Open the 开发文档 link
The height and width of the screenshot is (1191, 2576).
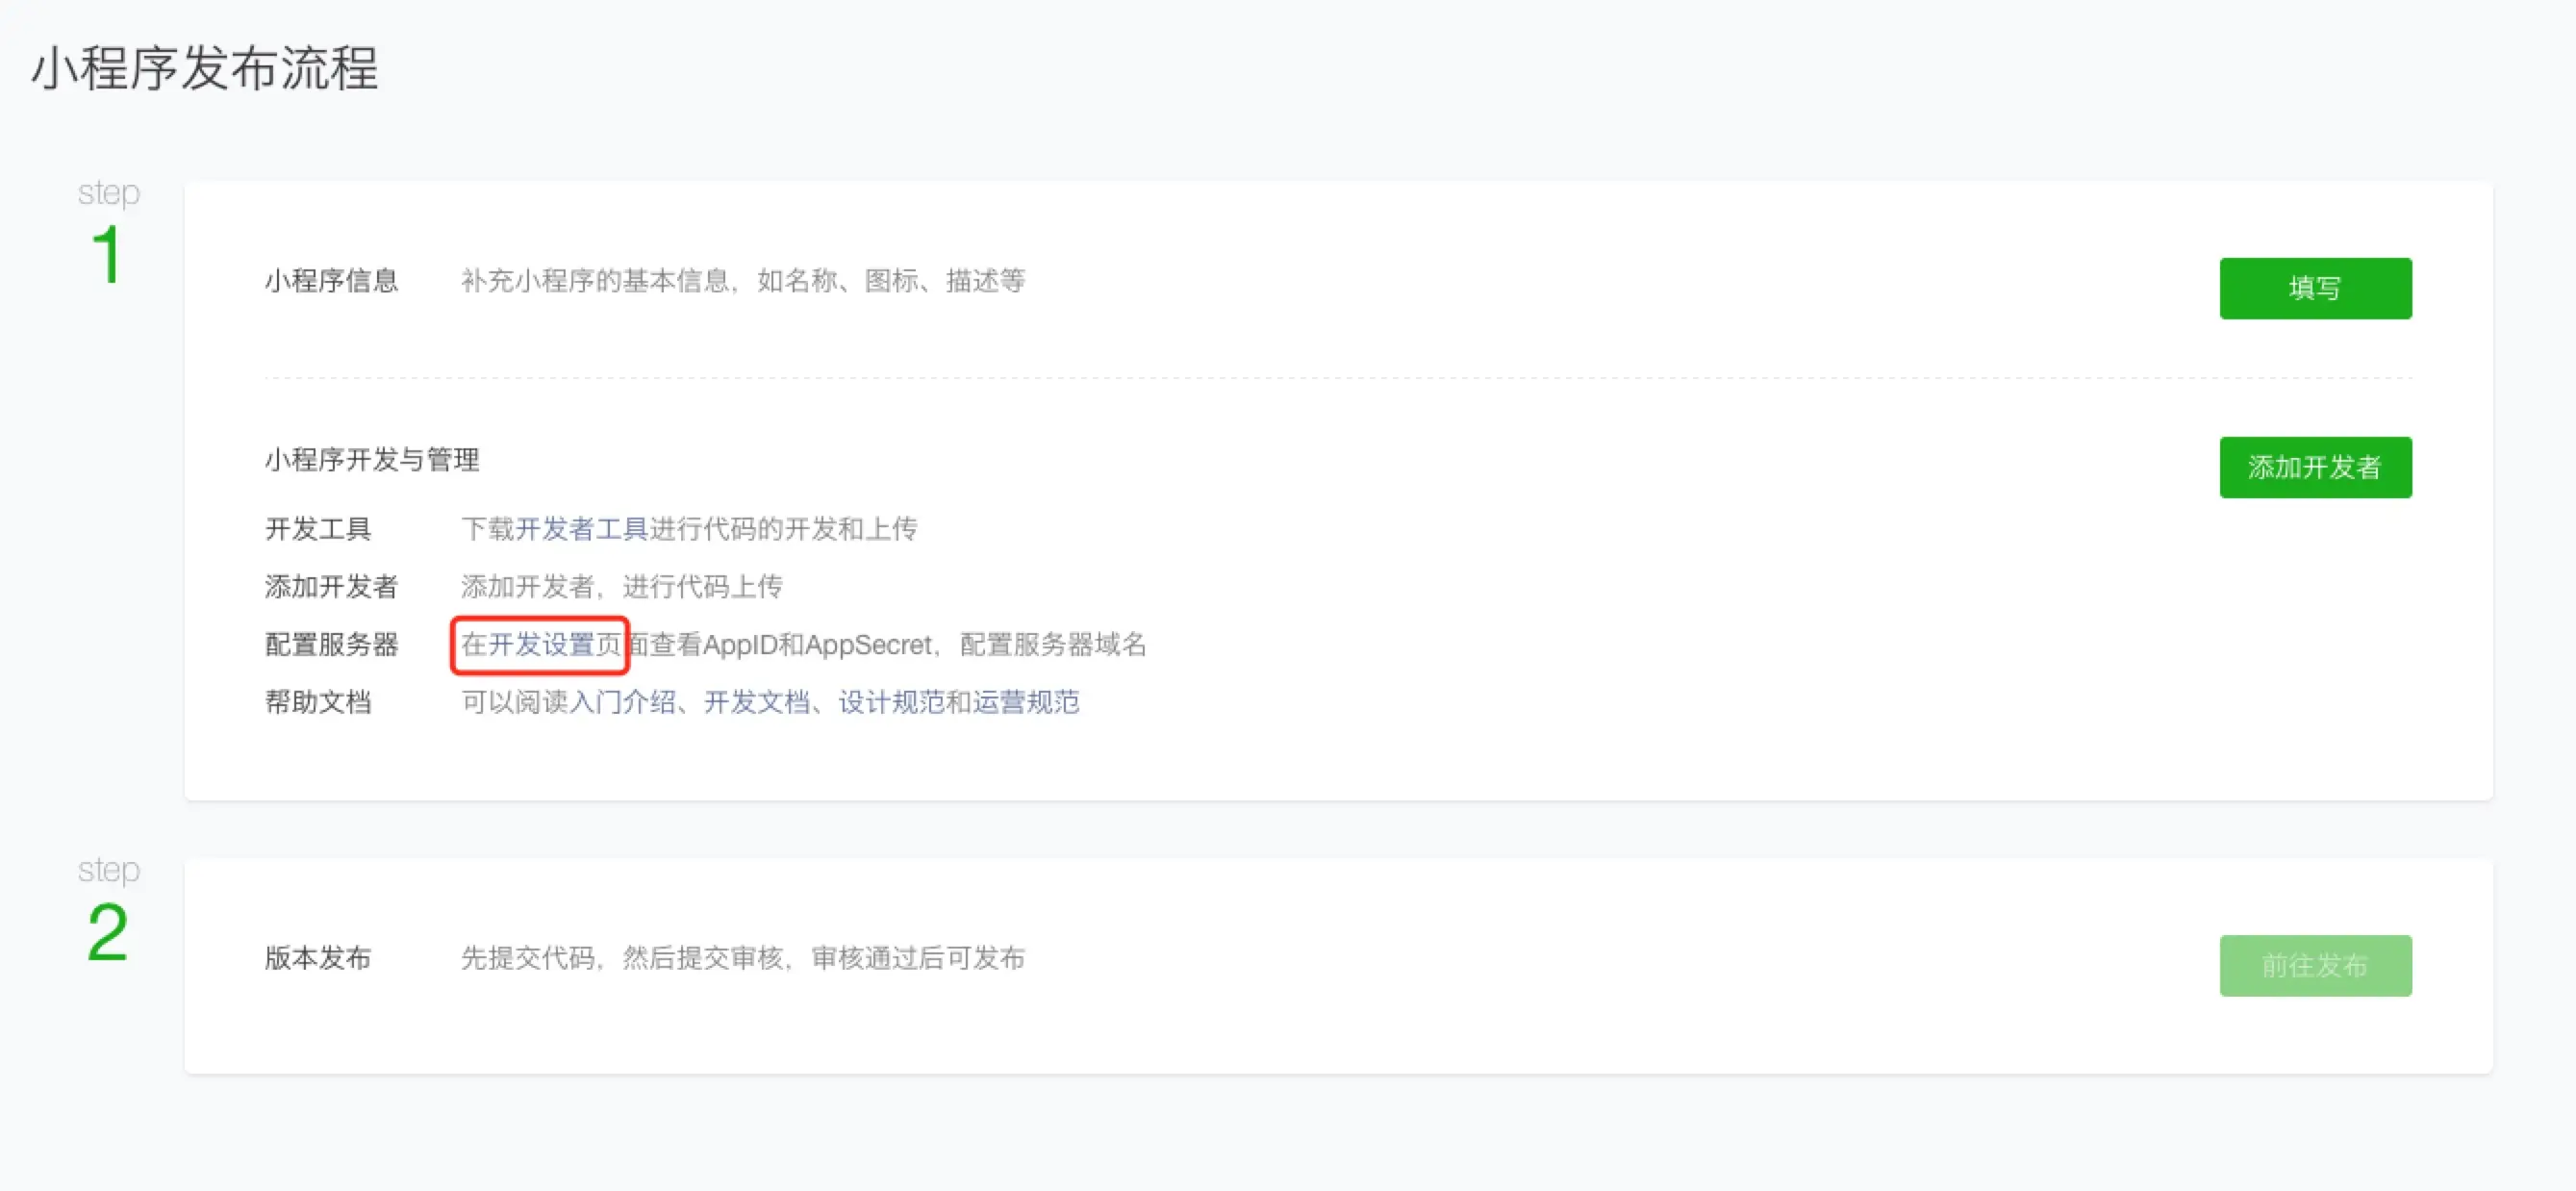coord(756,702)
